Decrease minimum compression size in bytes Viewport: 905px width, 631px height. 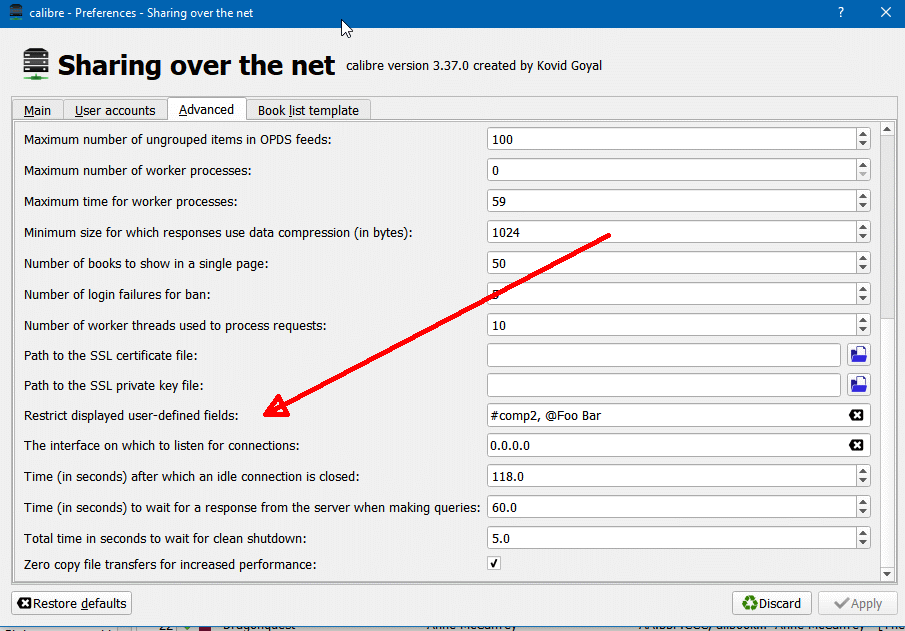[863, 237]
